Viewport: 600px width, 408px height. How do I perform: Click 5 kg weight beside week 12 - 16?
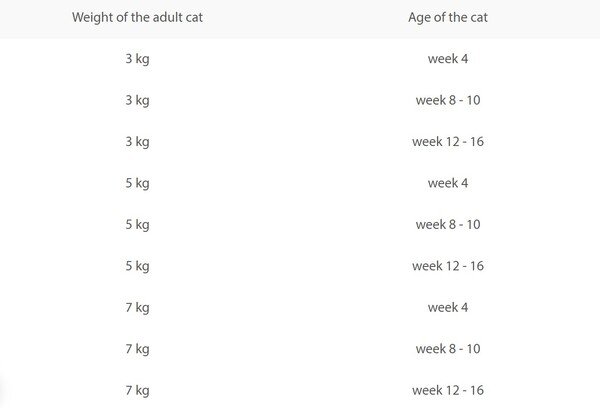(136, 266)
